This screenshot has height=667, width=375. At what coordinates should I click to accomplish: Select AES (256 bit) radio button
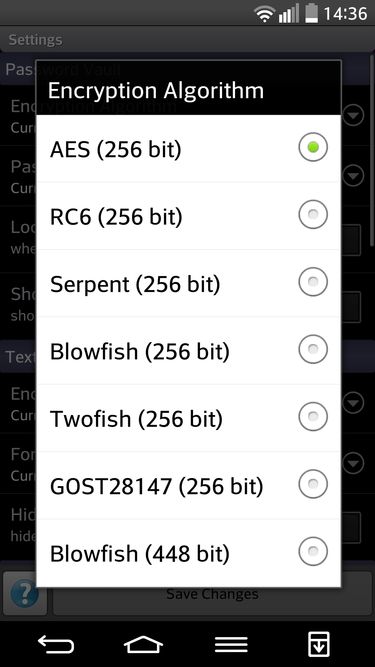pos(313,147)
